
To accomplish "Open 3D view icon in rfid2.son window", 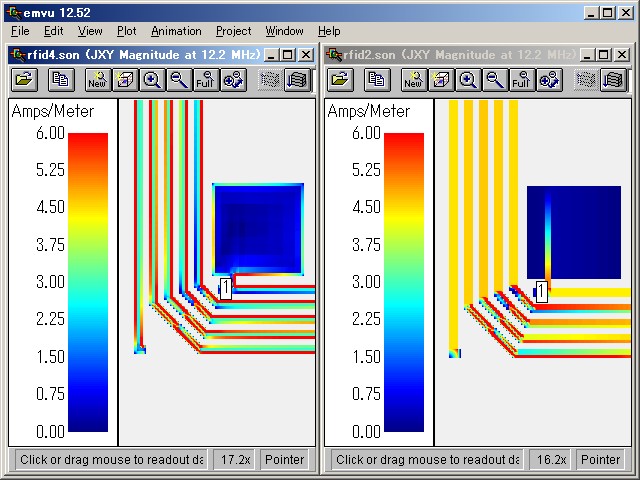I will click(x=441, y=80).
